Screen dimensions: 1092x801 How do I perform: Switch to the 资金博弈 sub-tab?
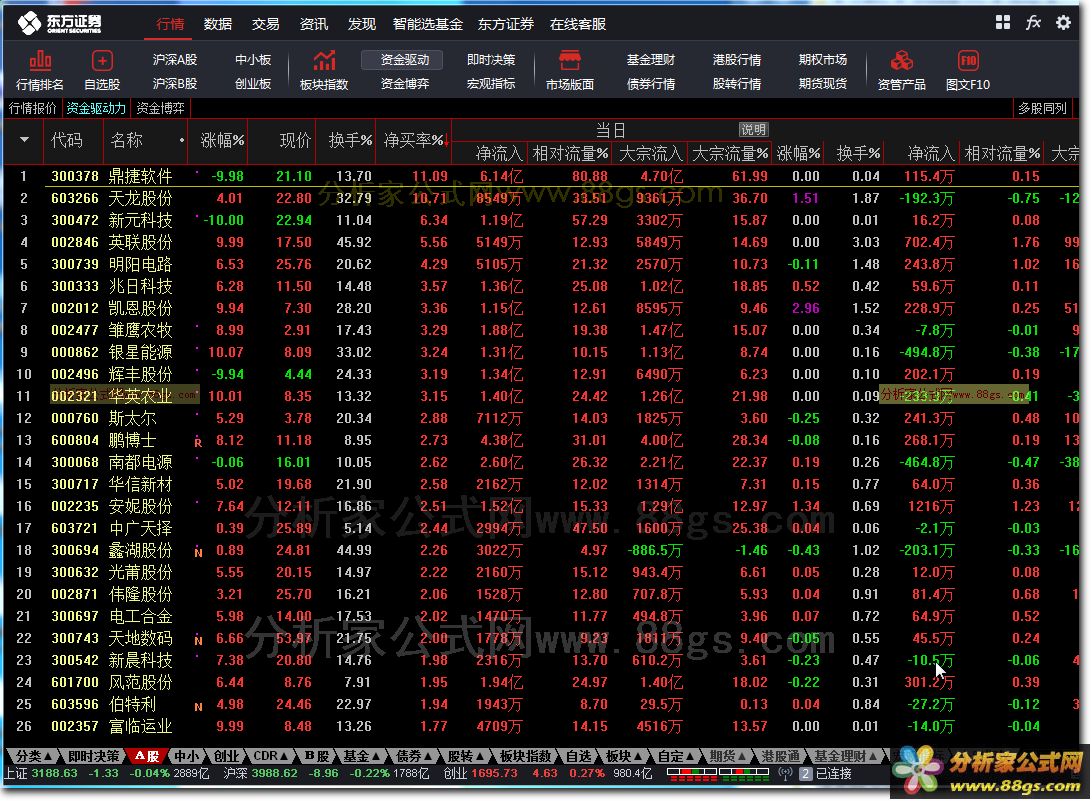pos(160,108)
